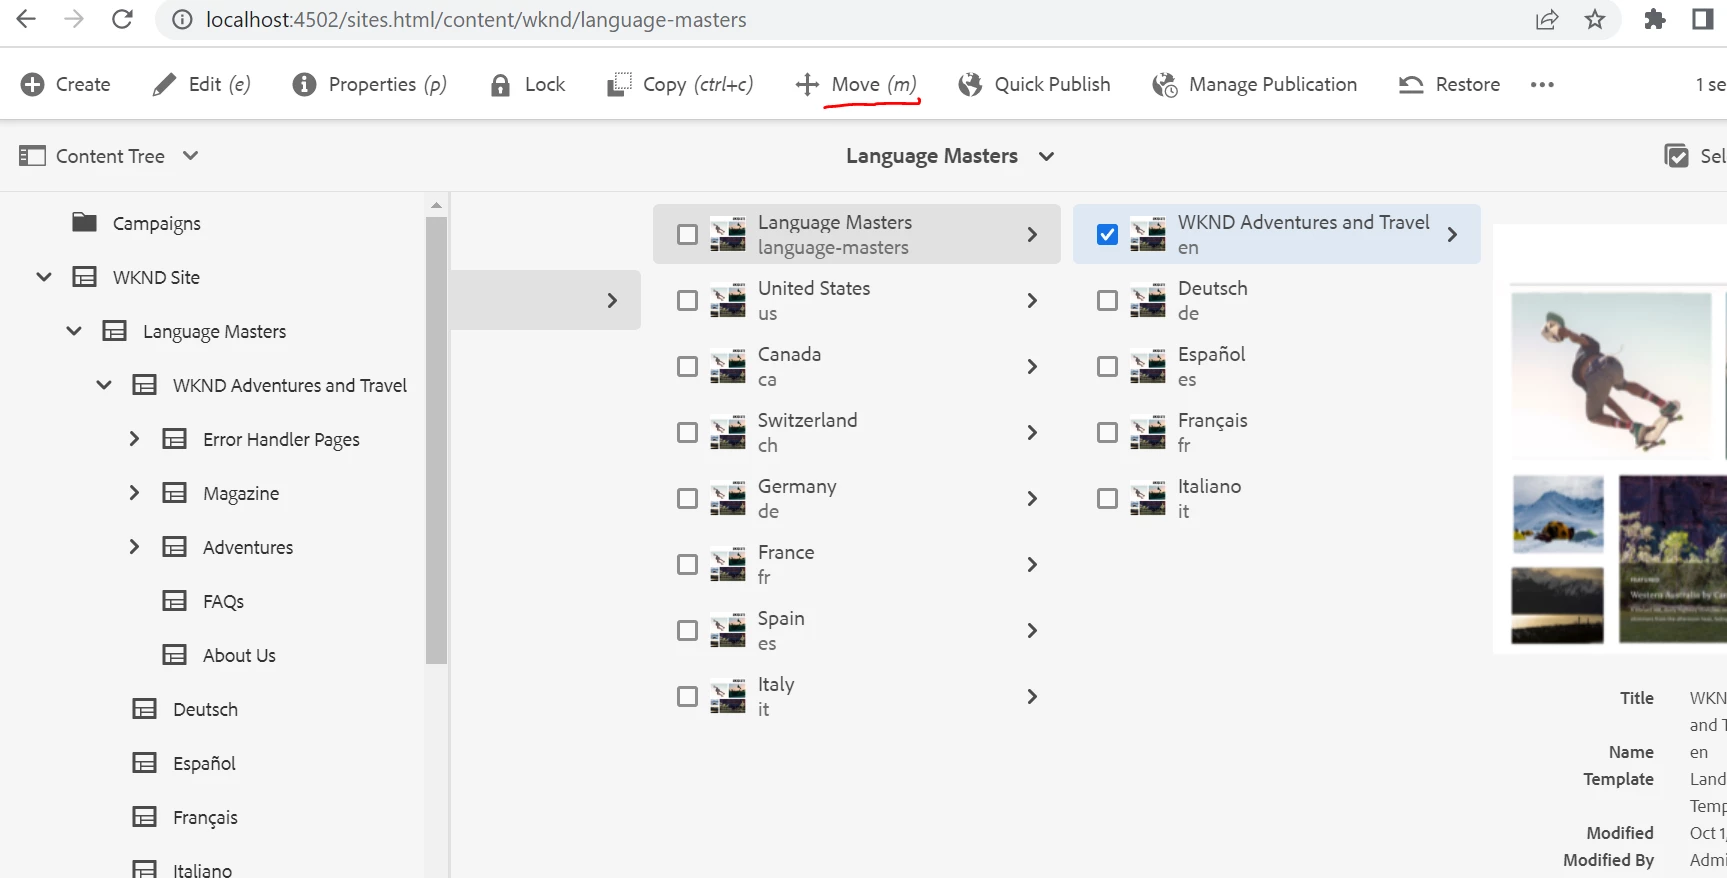Click the Edit pencil icon
Image resolution: width=1727 pixels, height=878 pixels.
click(x=163, y=85)
